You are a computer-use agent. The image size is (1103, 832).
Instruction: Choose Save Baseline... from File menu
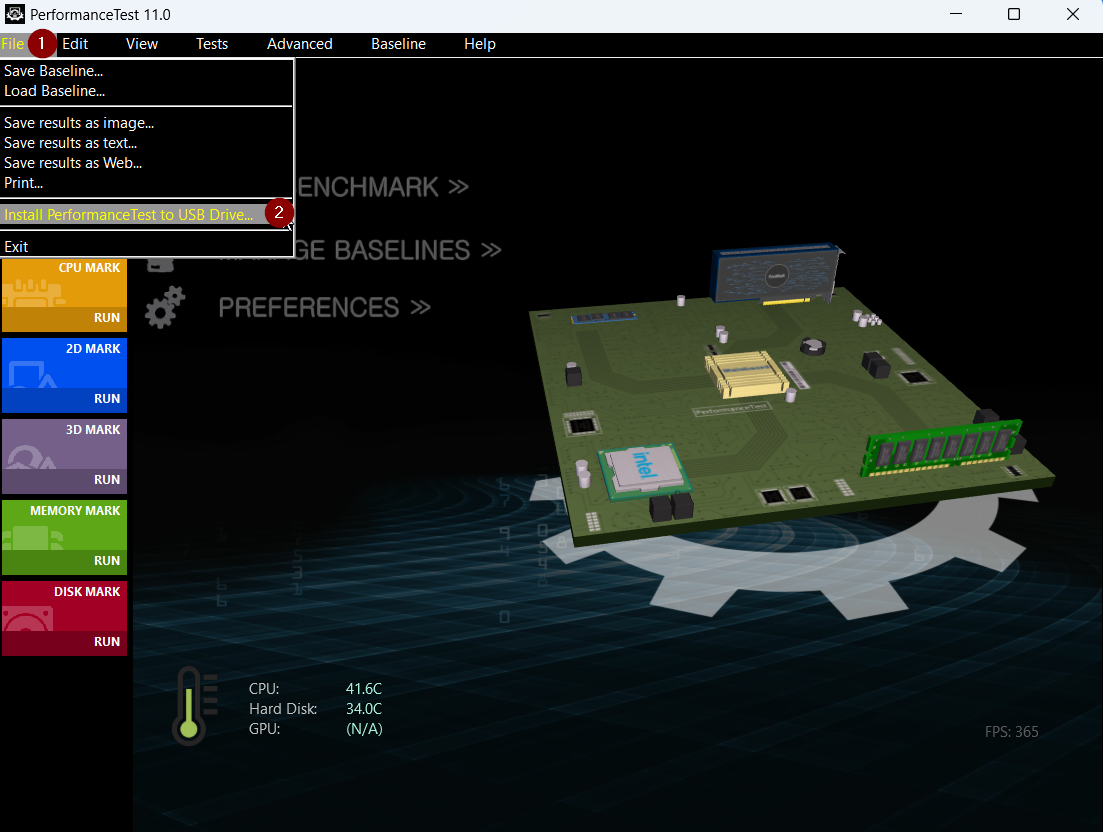(x=146, y=71)
